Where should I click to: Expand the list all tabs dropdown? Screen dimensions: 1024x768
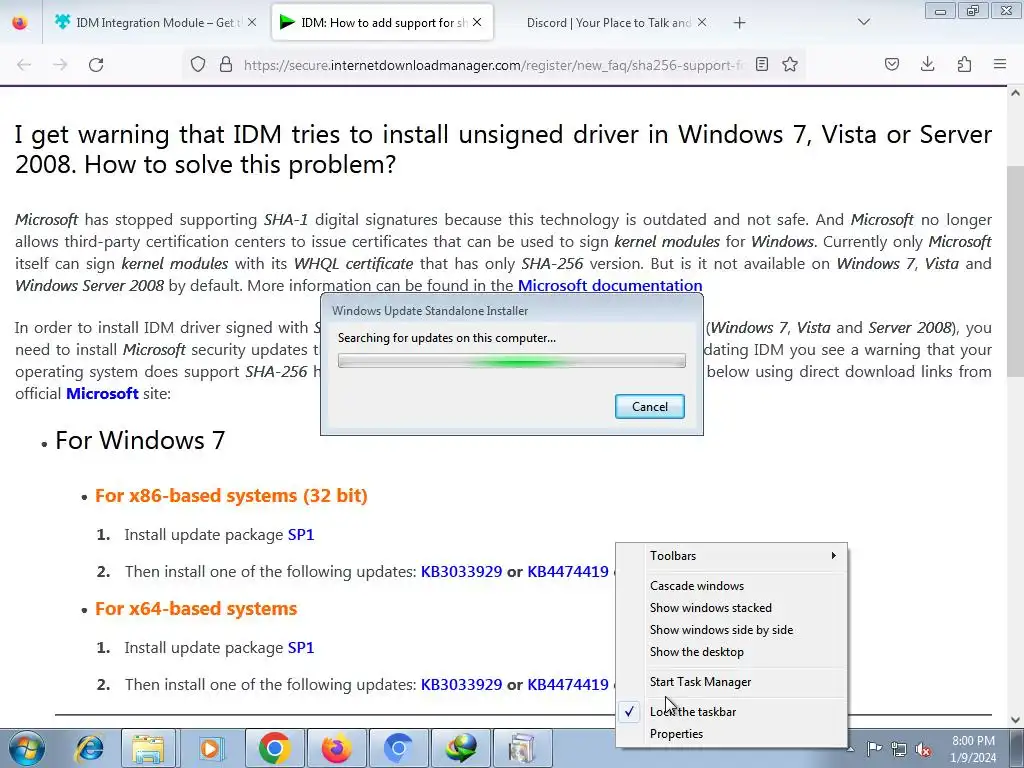[x=863, y=22]
